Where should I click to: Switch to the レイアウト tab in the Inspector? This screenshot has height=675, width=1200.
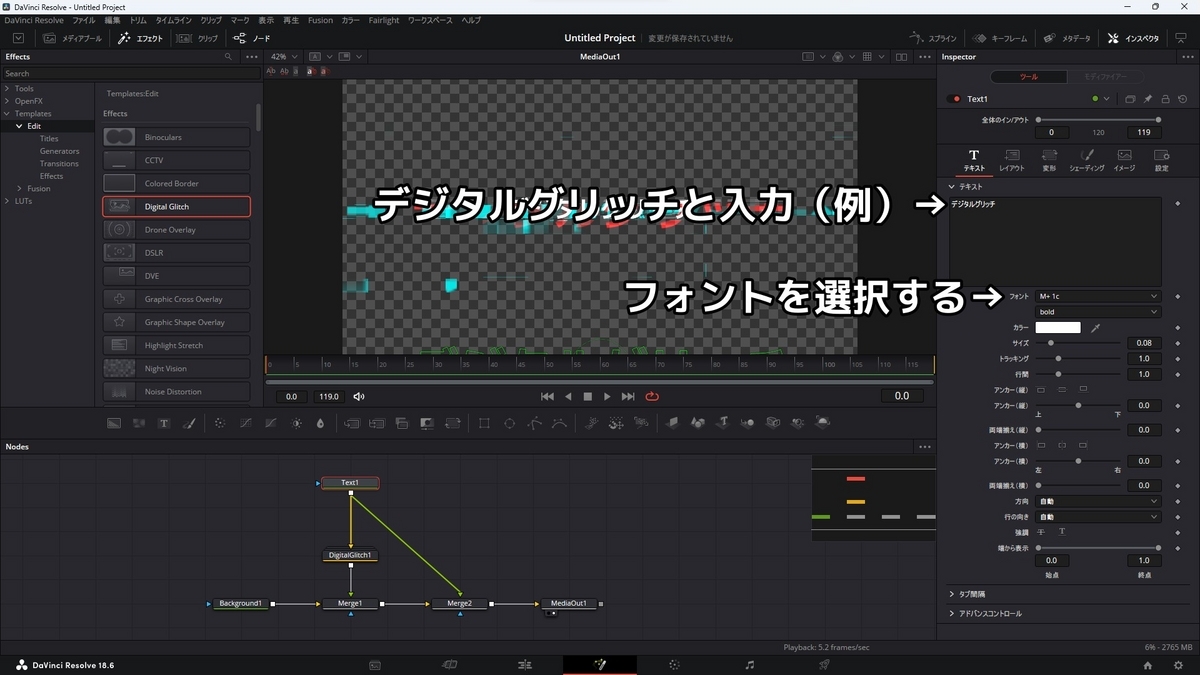[1011, 160]
